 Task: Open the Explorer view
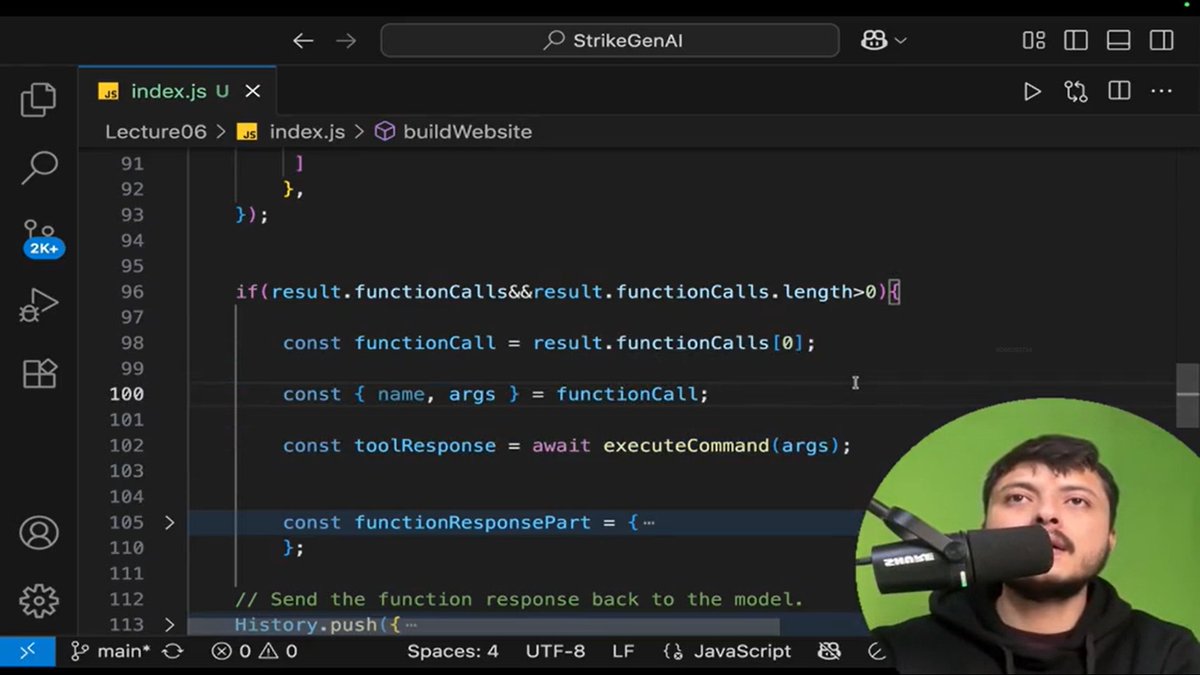[38, 100]
